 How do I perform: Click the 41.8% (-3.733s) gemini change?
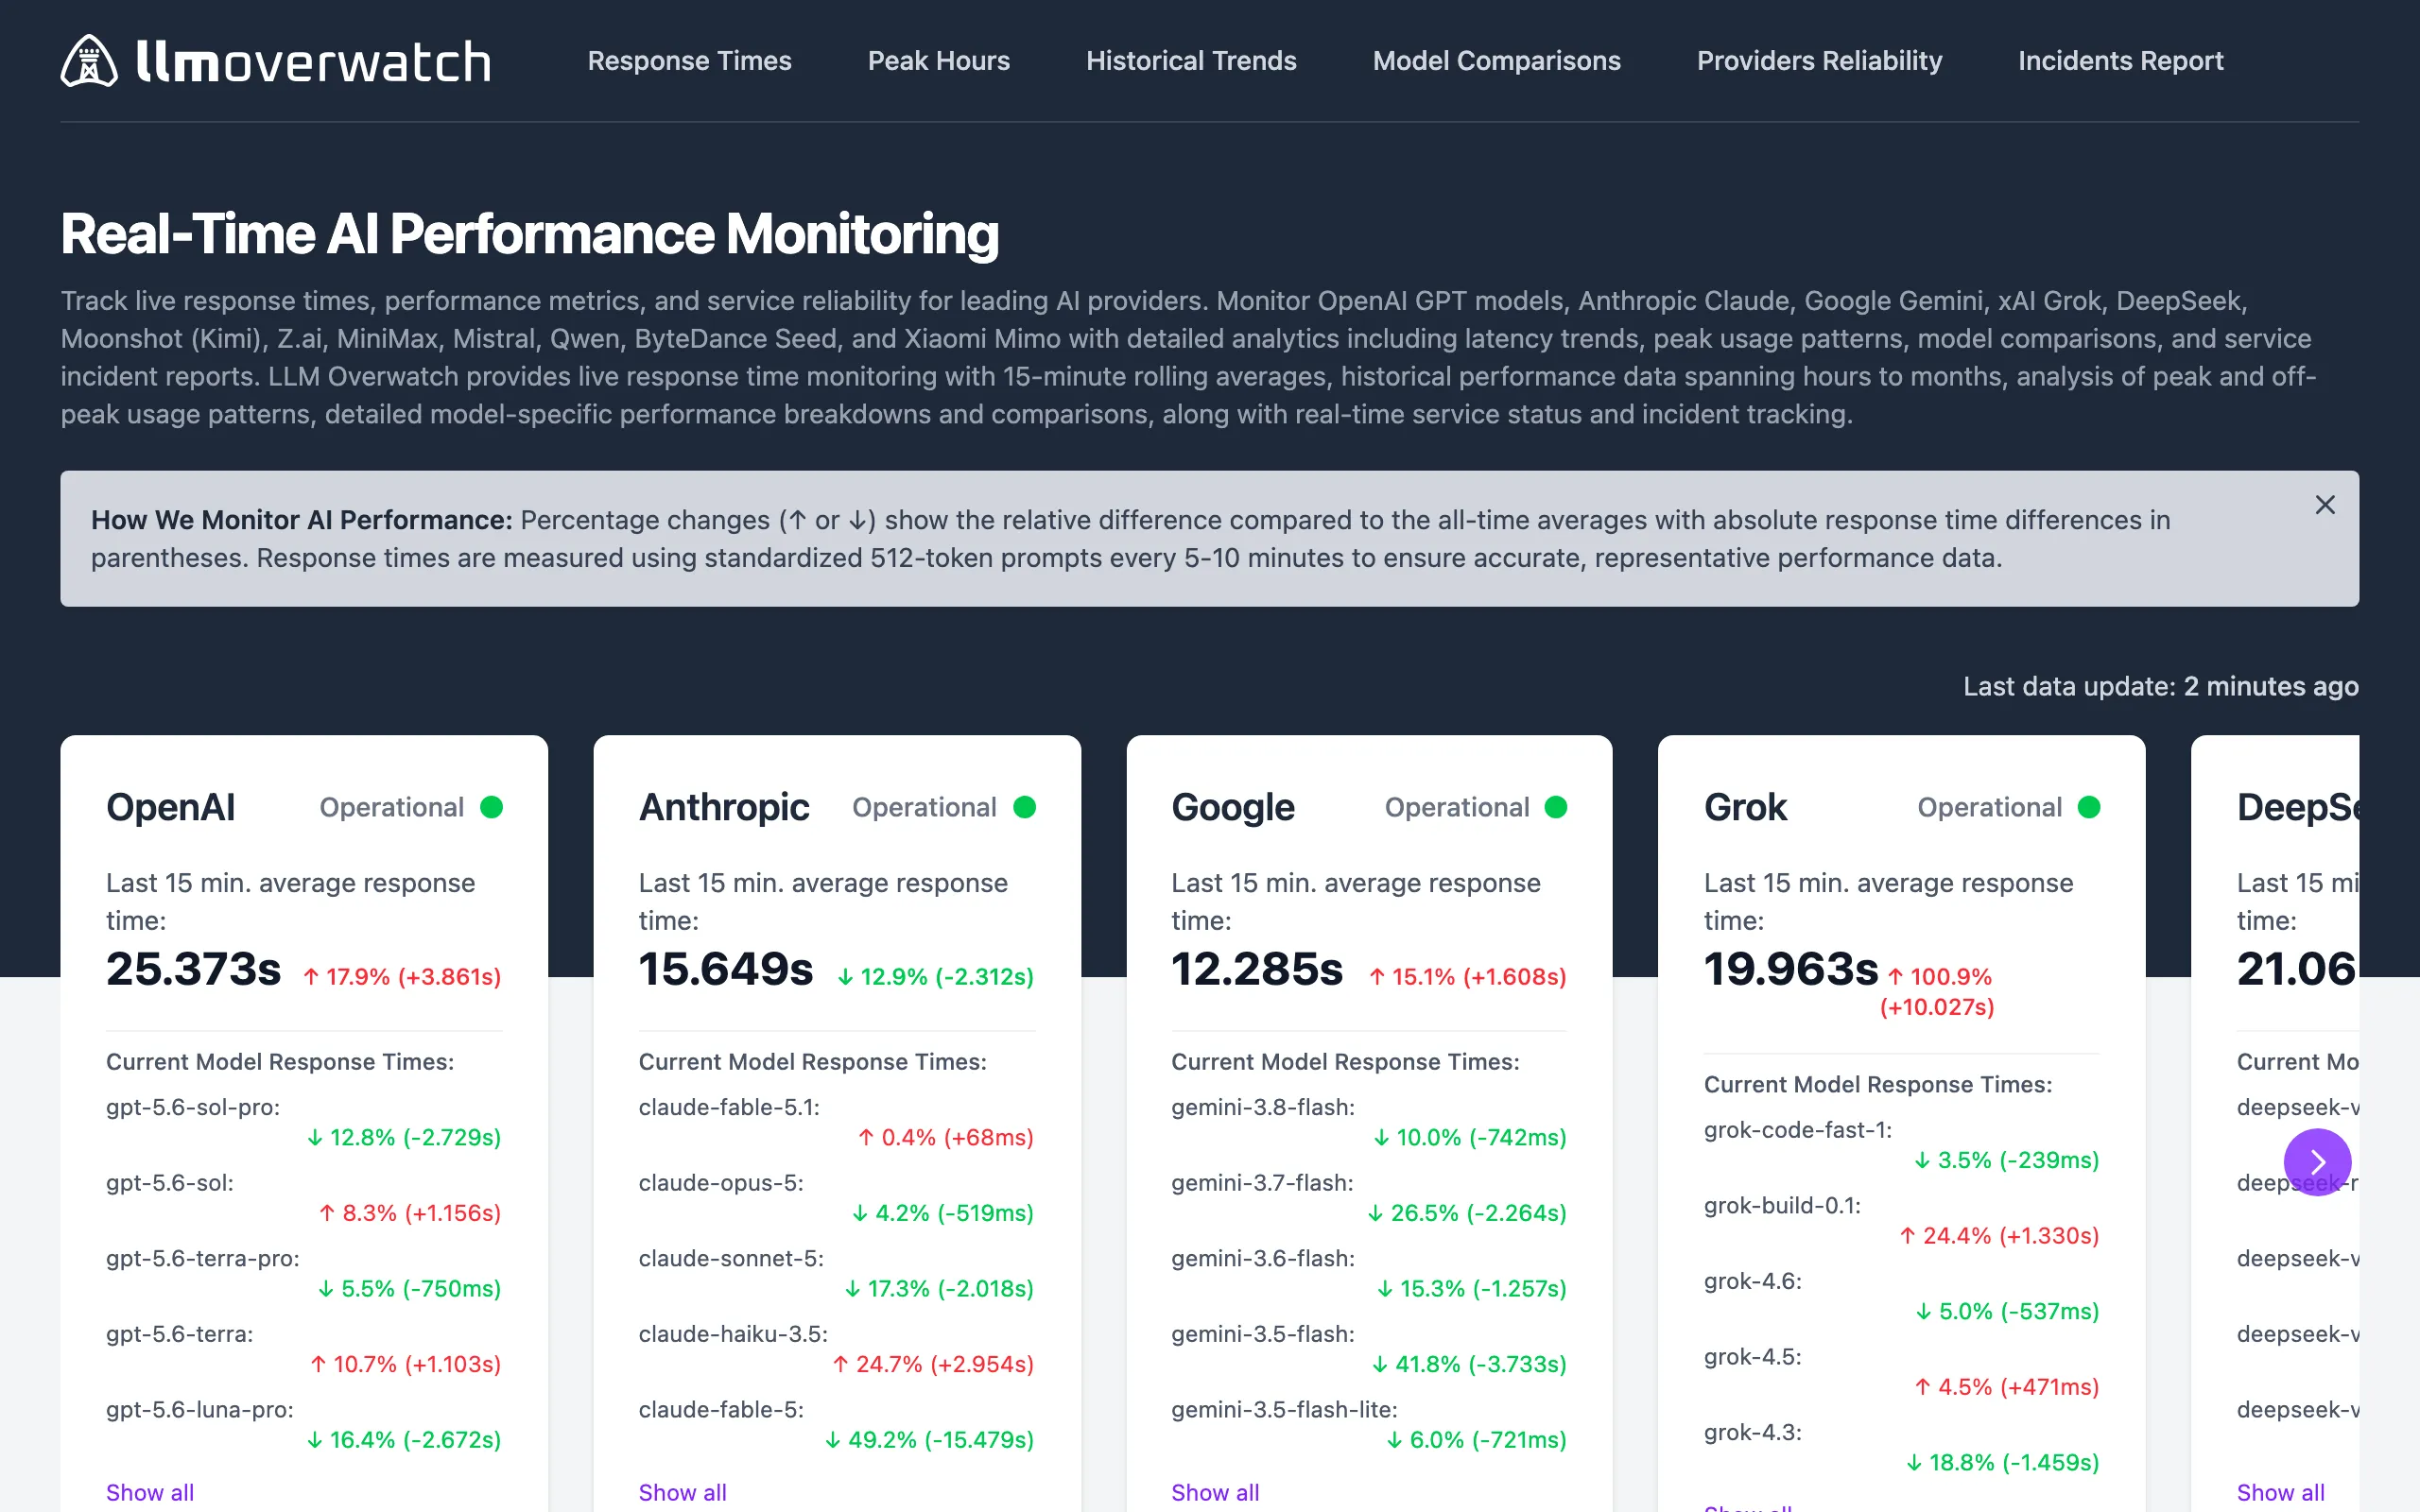1469,1364
